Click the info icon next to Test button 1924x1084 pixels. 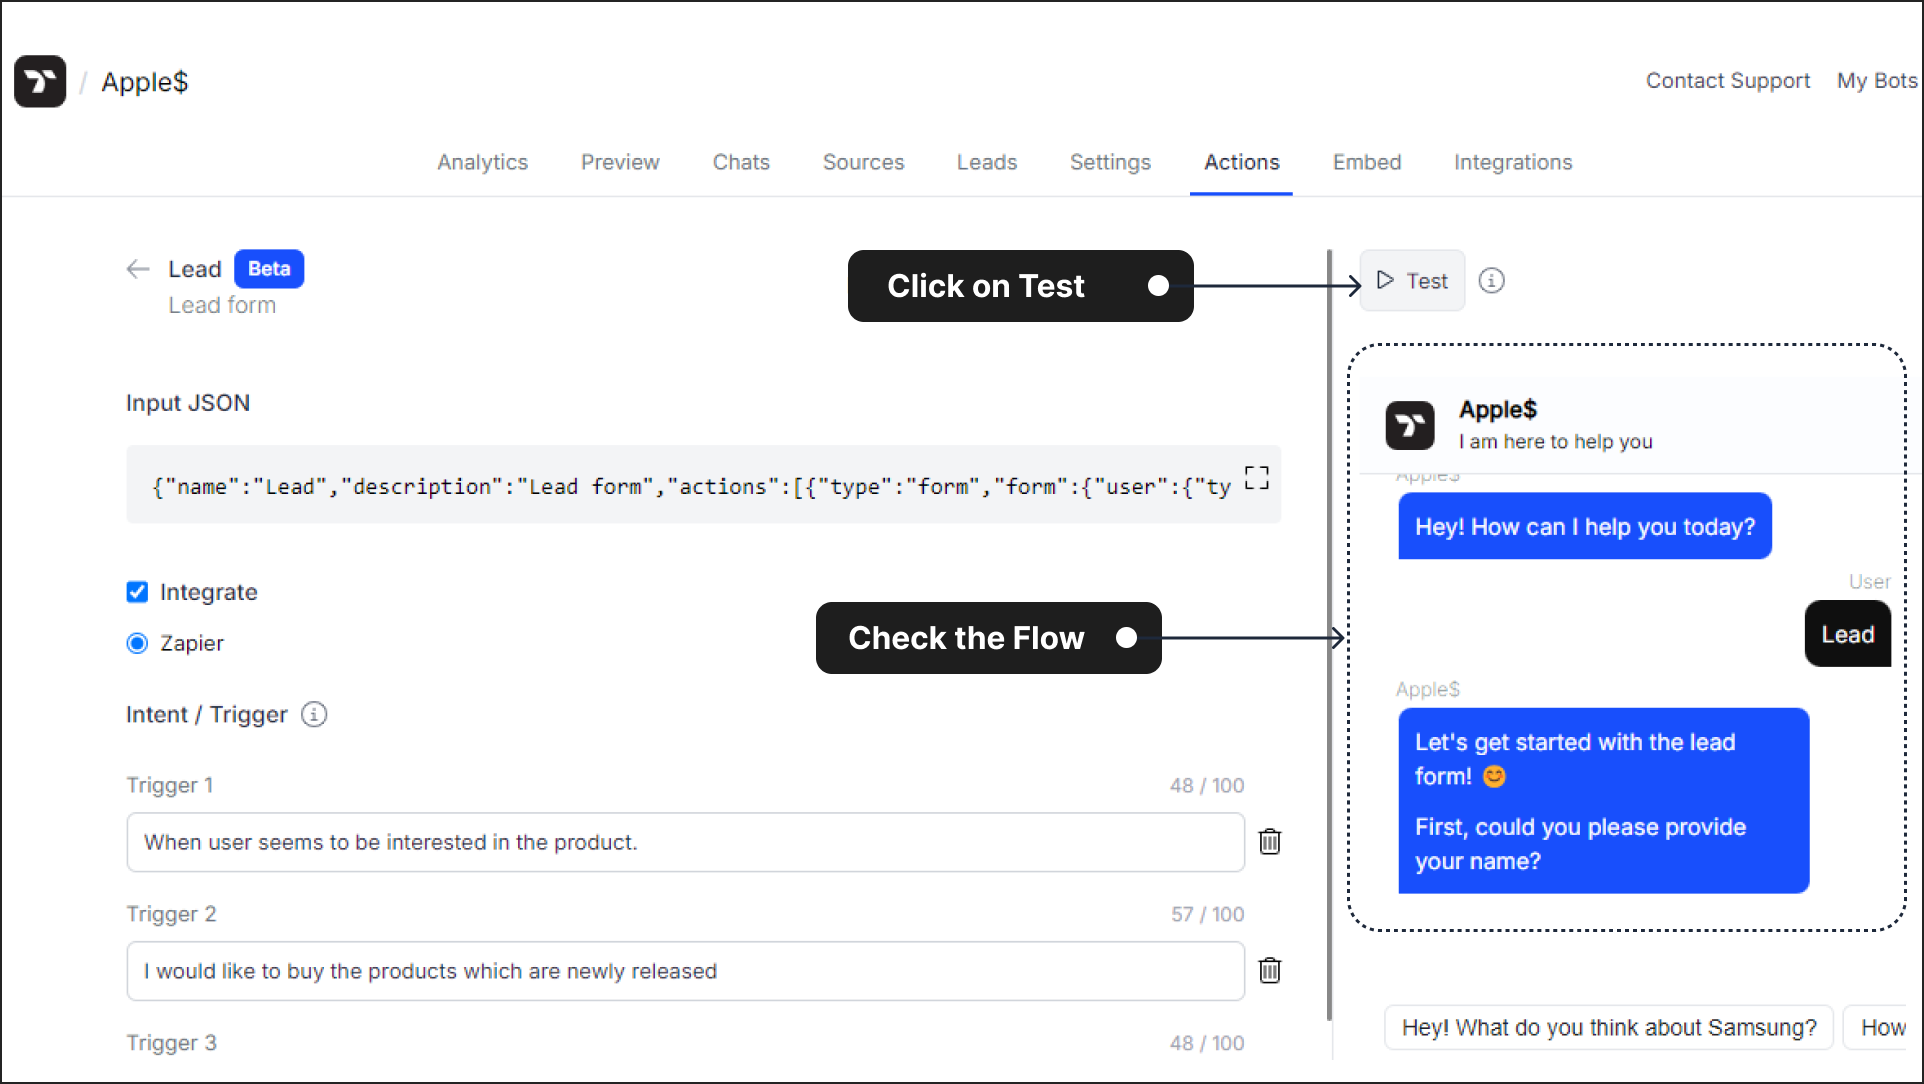pos(1489,280)
